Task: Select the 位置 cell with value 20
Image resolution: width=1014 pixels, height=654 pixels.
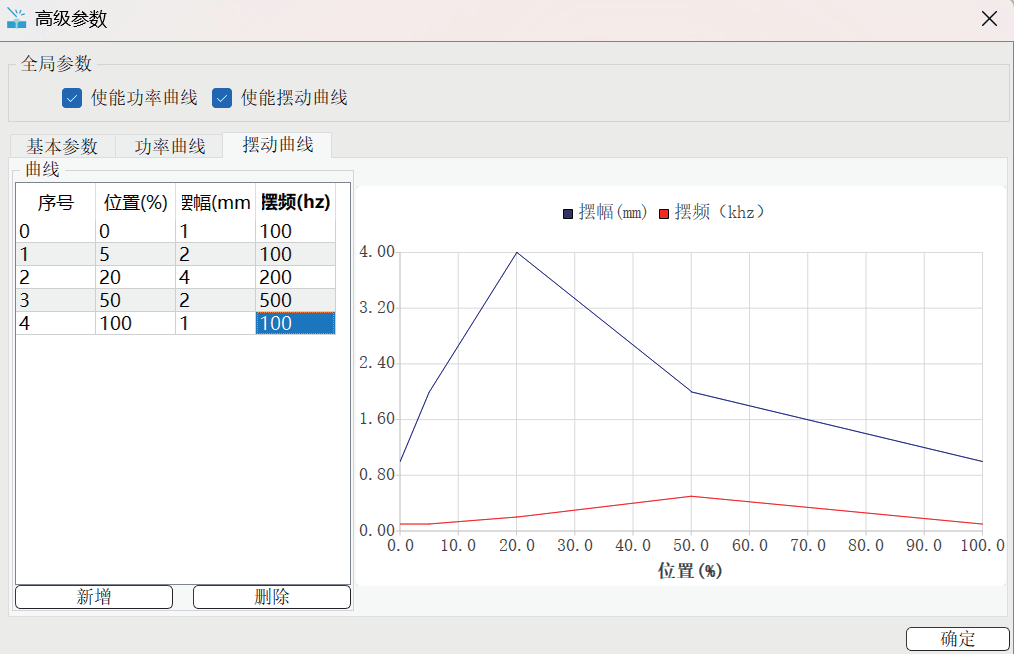Action: click(135, 277)
